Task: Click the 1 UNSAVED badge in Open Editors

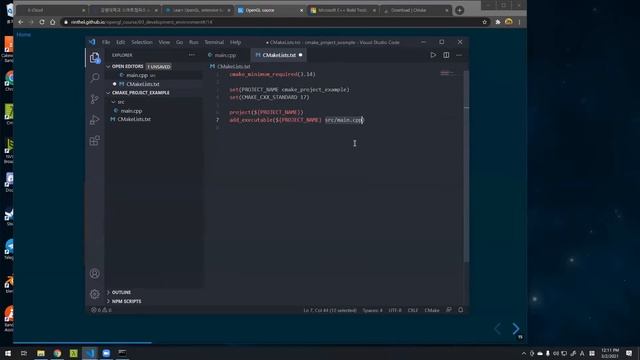Action: coord(159,67)
